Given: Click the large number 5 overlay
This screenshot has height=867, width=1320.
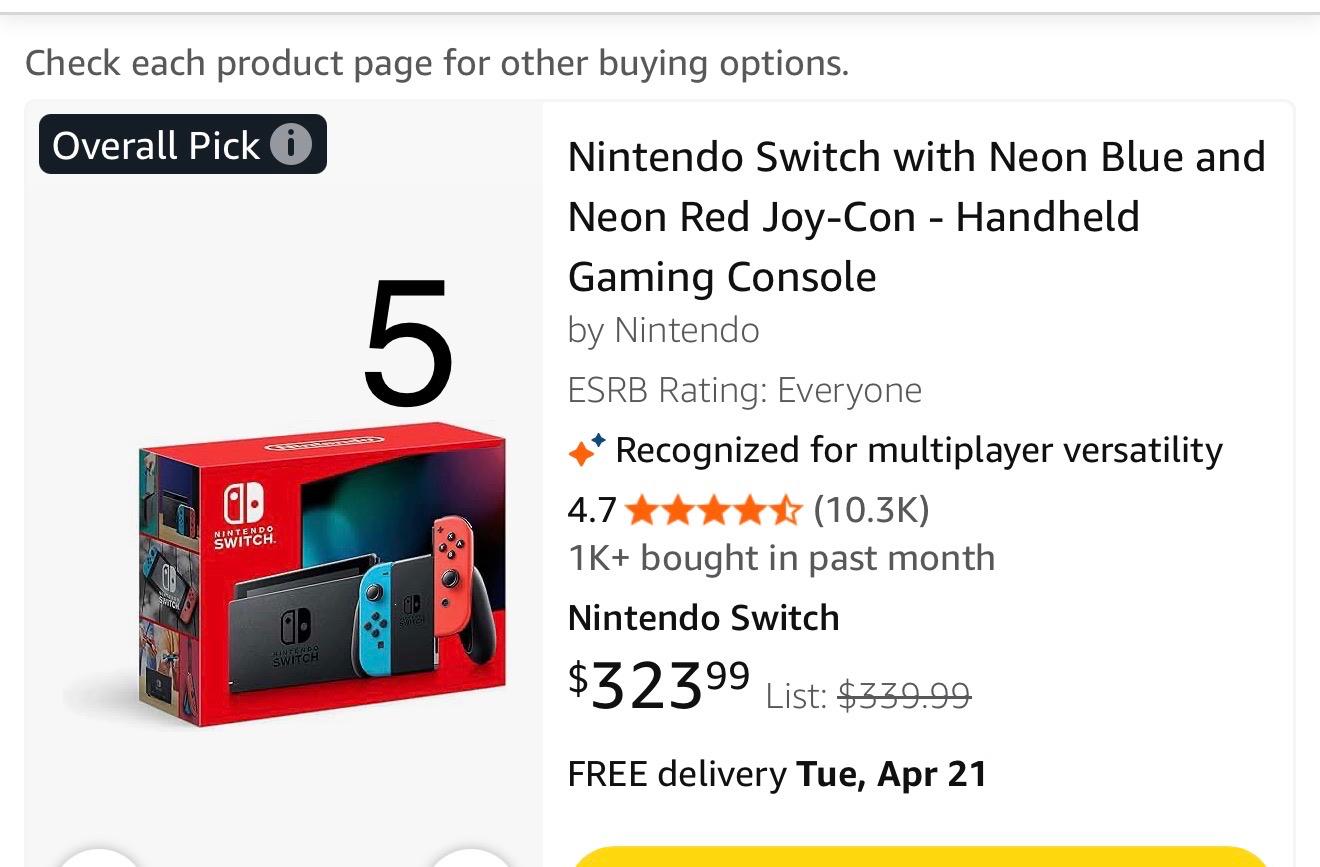Looking at the screenshot, I should 408,342.
